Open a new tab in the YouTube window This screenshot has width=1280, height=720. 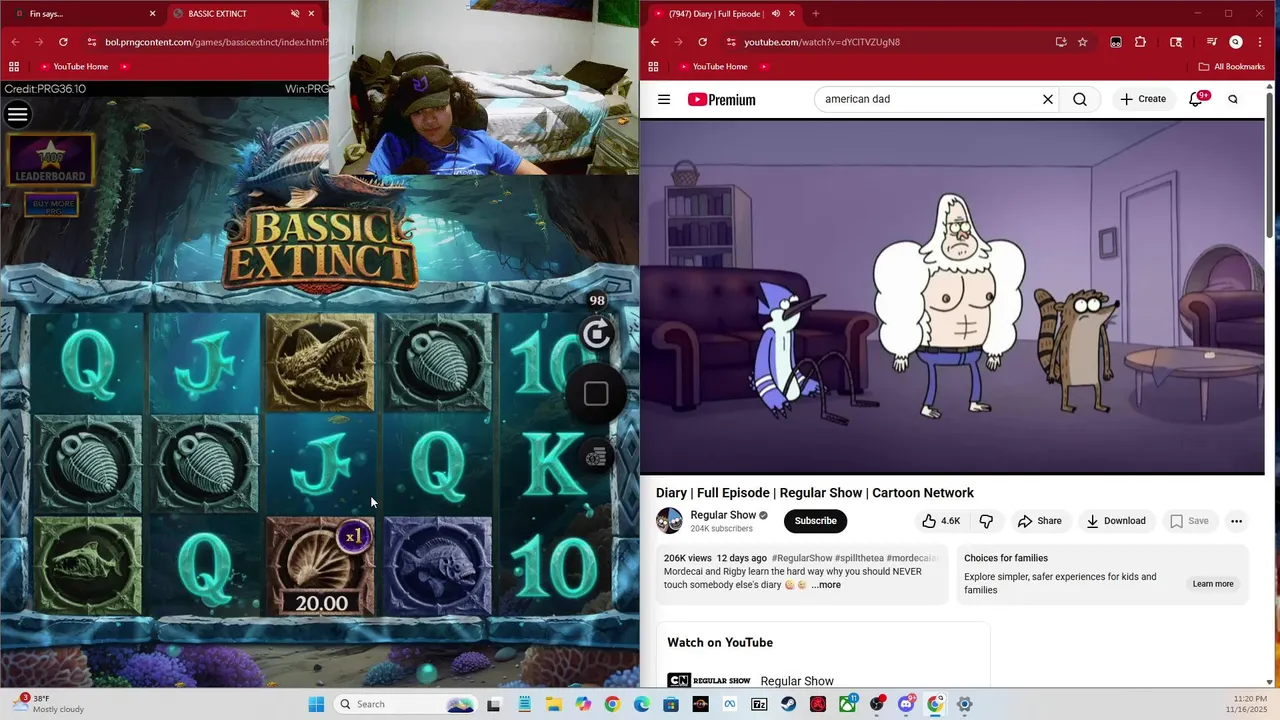tap(816, 14)
